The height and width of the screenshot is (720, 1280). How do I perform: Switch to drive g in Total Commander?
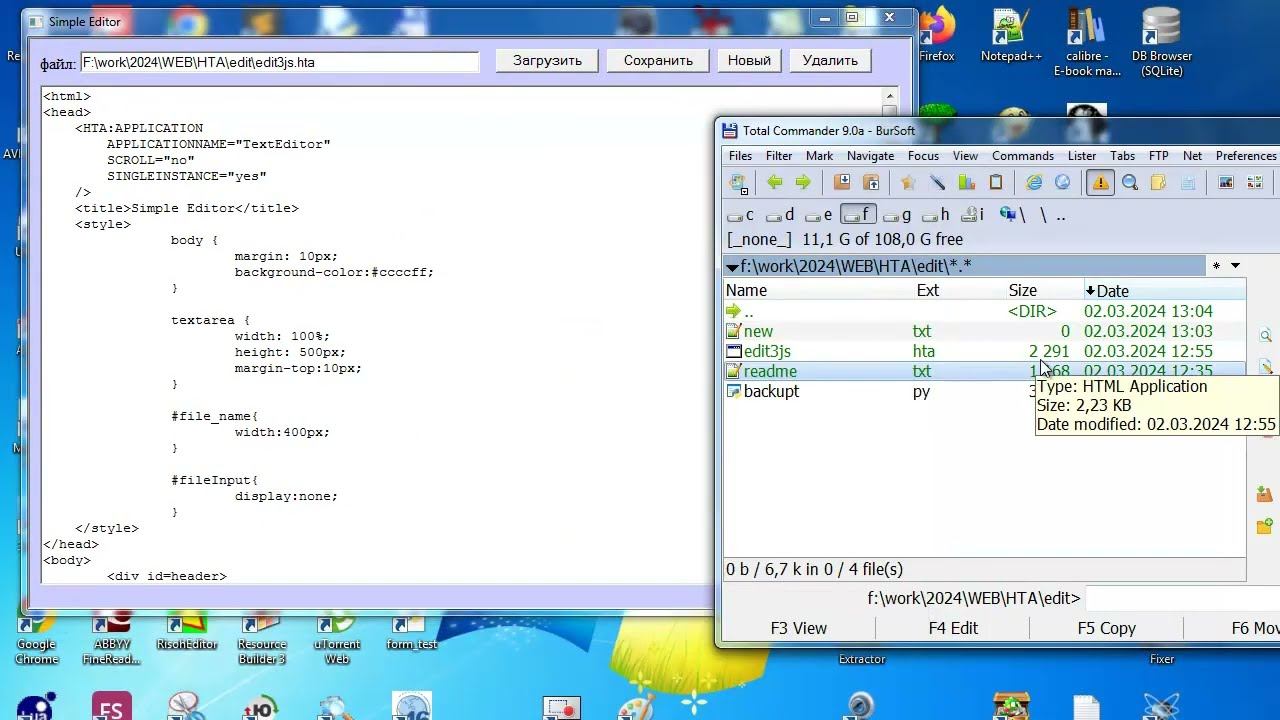click(x=897, y=215)
